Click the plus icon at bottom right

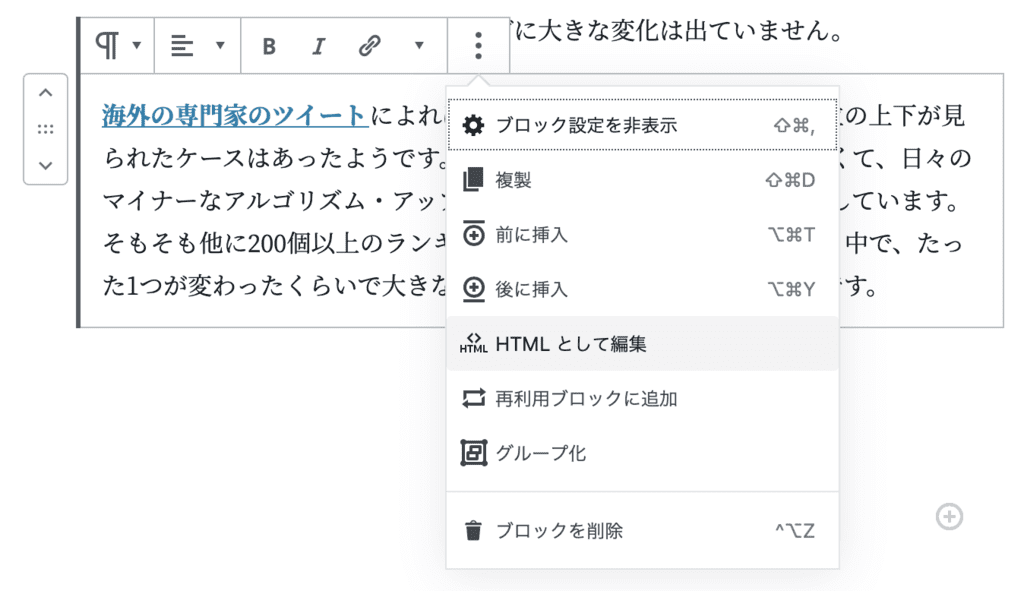(949, 516)
